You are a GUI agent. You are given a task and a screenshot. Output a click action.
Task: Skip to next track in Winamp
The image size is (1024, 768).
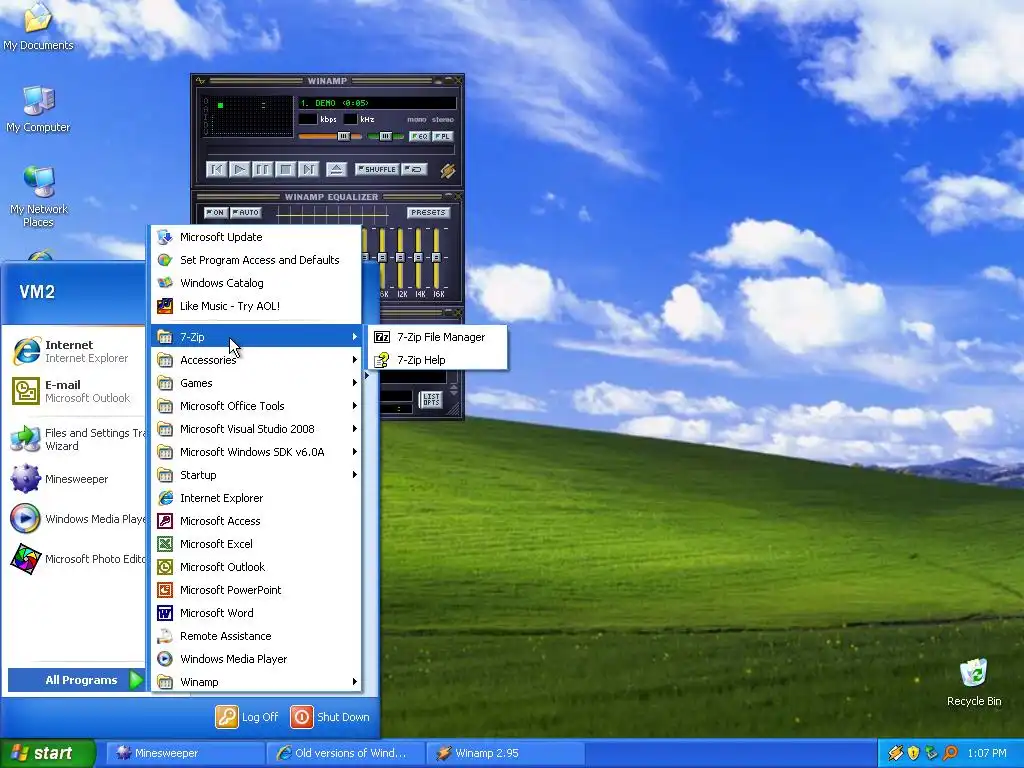point(308,169)
